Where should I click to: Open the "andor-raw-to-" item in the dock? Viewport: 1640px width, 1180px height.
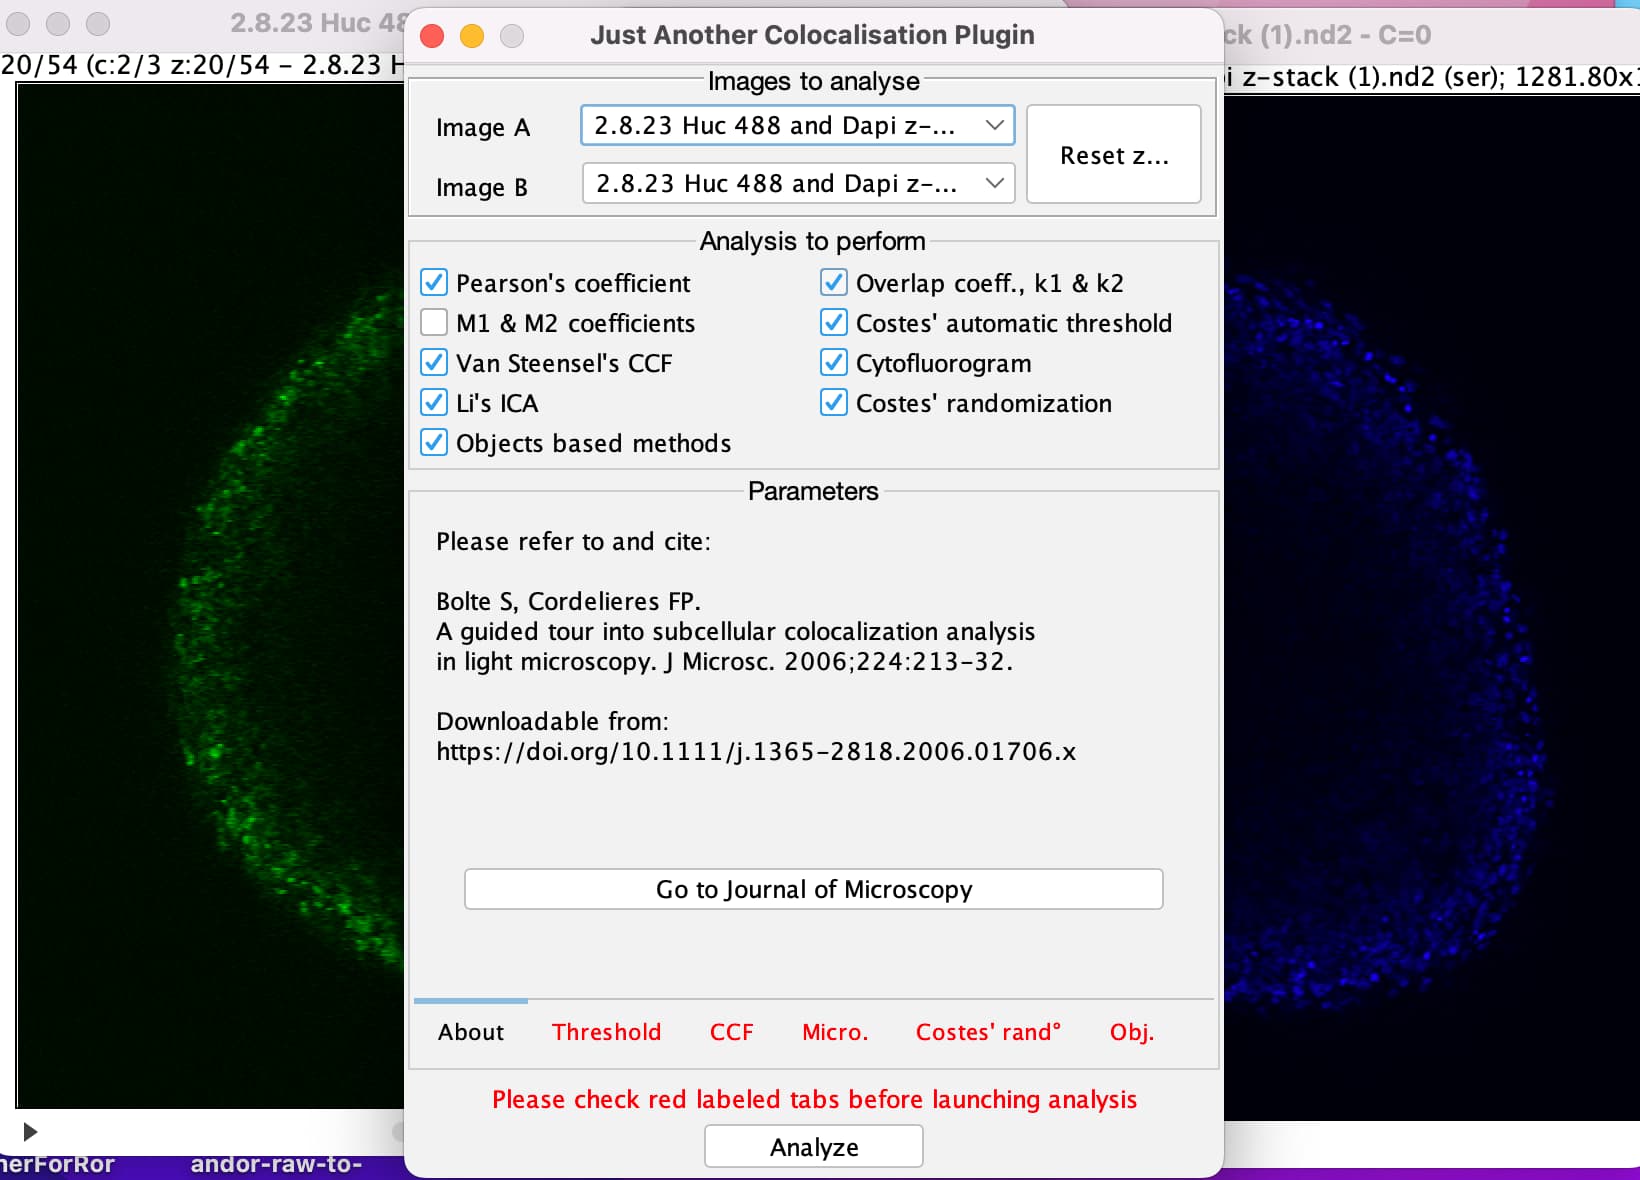277,1164
